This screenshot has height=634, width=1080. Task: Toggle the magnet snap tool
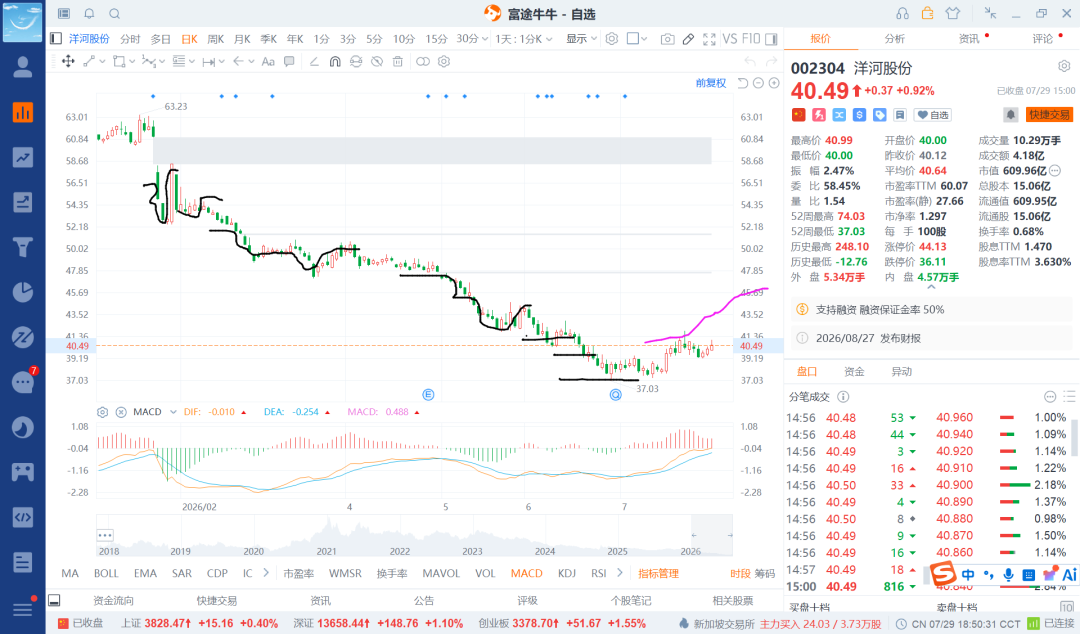click(335, 61)
